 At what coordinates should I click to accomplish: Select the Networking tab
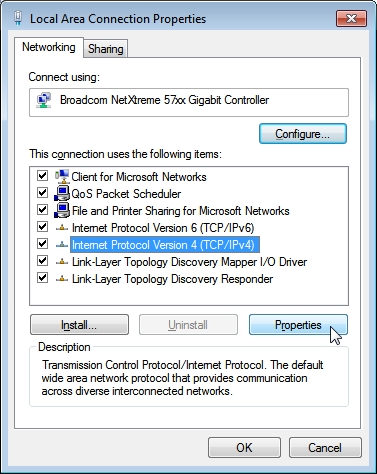click(49, 47)
